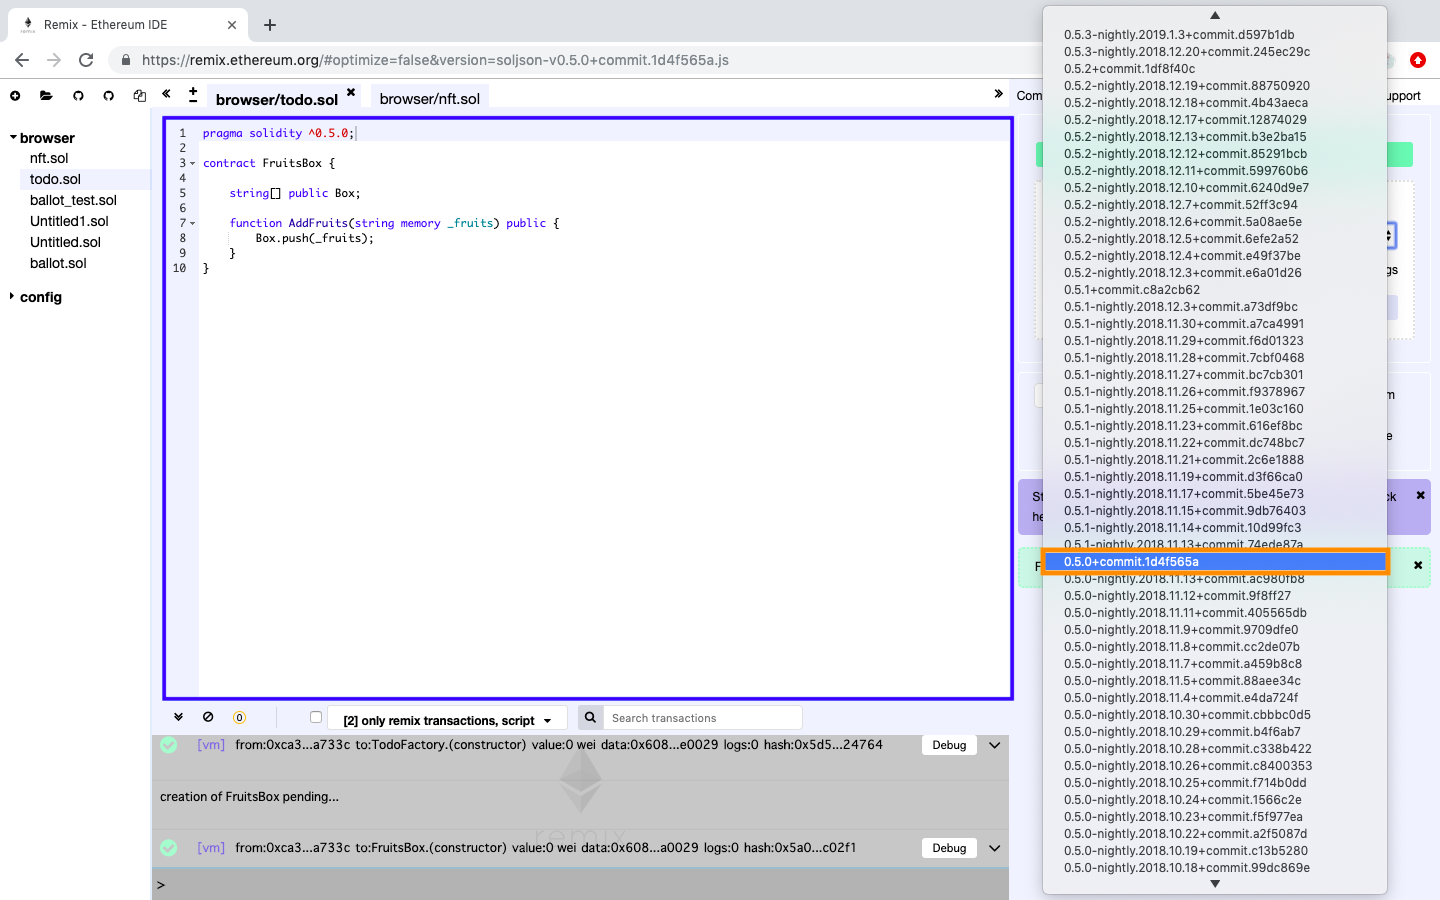Image resolution: width=1440 pixels, height=900 pixels.
Task: Open nft.sol in the file explorer
Action: tap(49, 158)
